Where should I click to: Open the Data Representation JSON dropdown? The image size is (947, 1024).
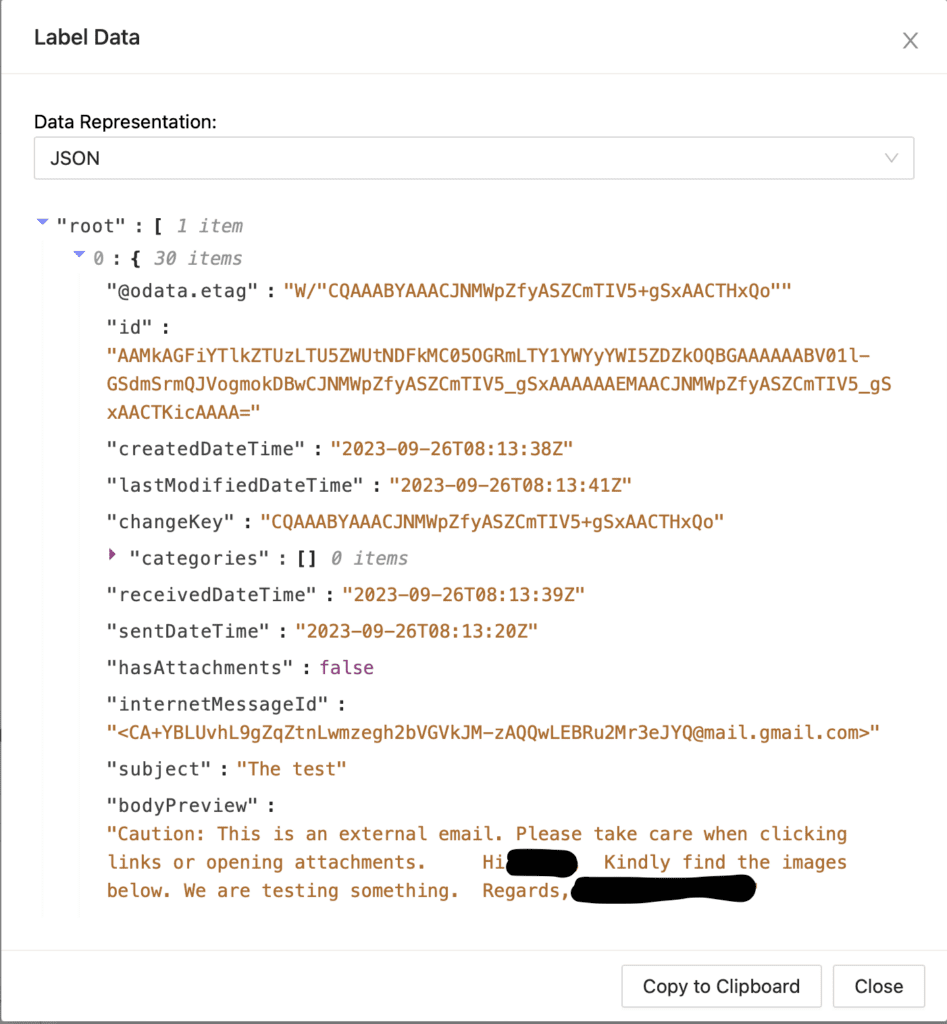point(474,158)
